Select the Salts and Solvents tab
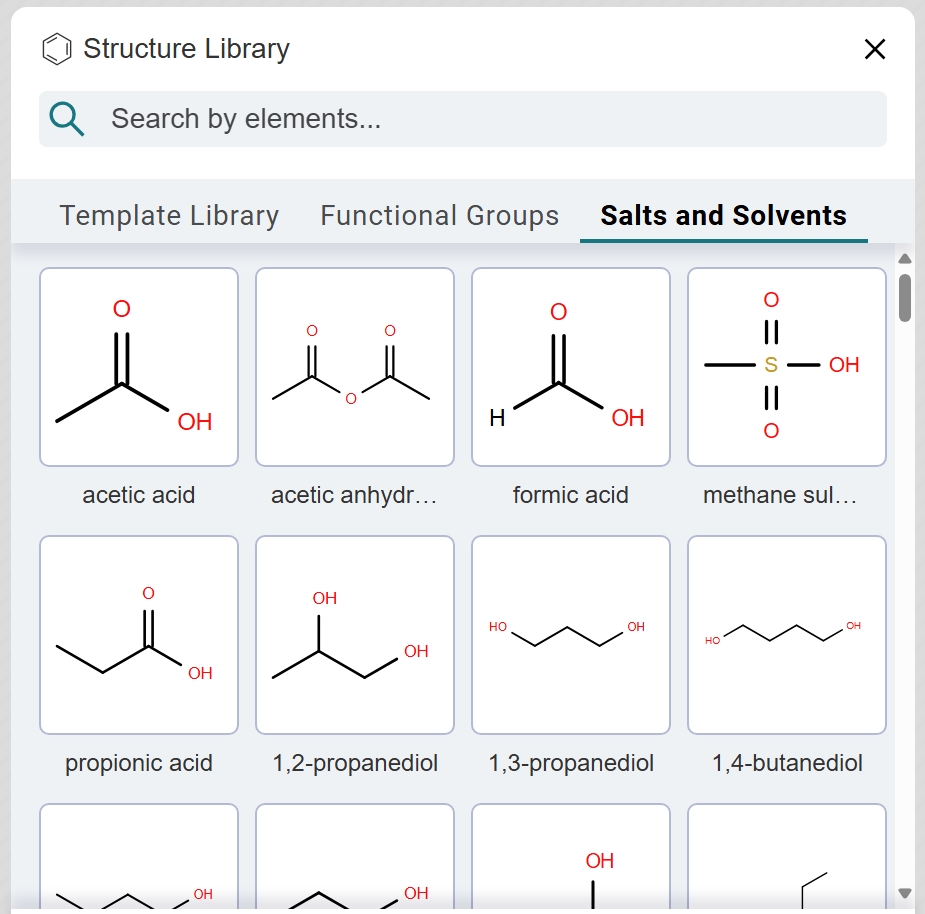Image resolution: width=925 pixels, height=914 pixels. pyautogui.click(x=723, y=216)
